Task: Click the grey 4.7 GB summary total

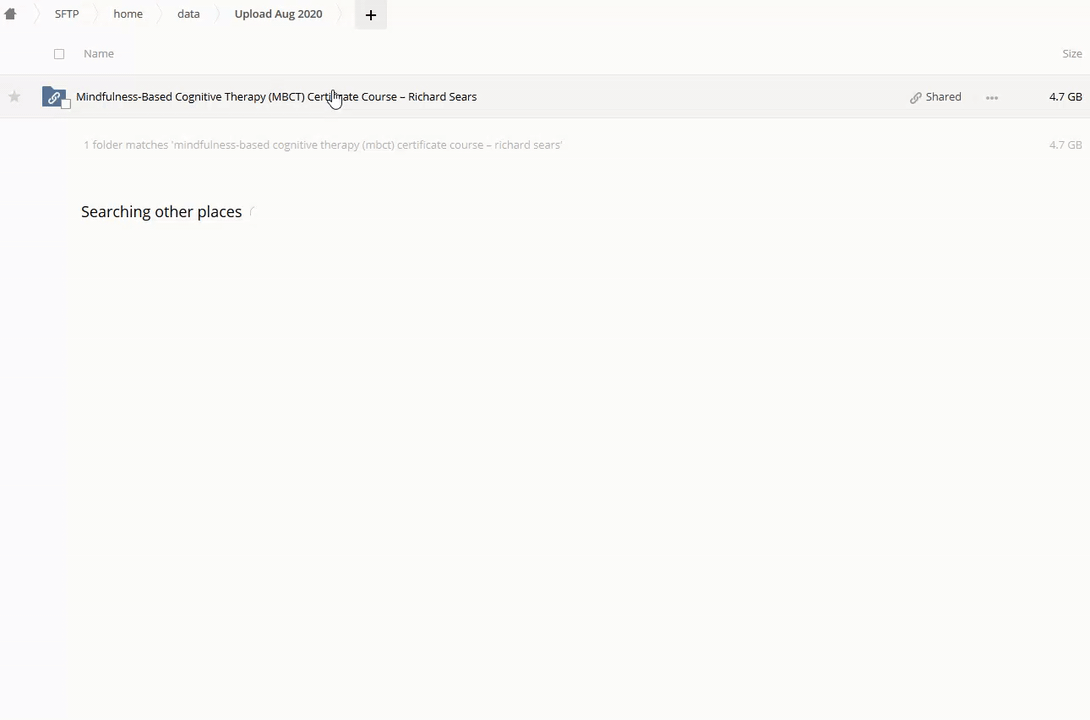Action: pos(1065,145)
